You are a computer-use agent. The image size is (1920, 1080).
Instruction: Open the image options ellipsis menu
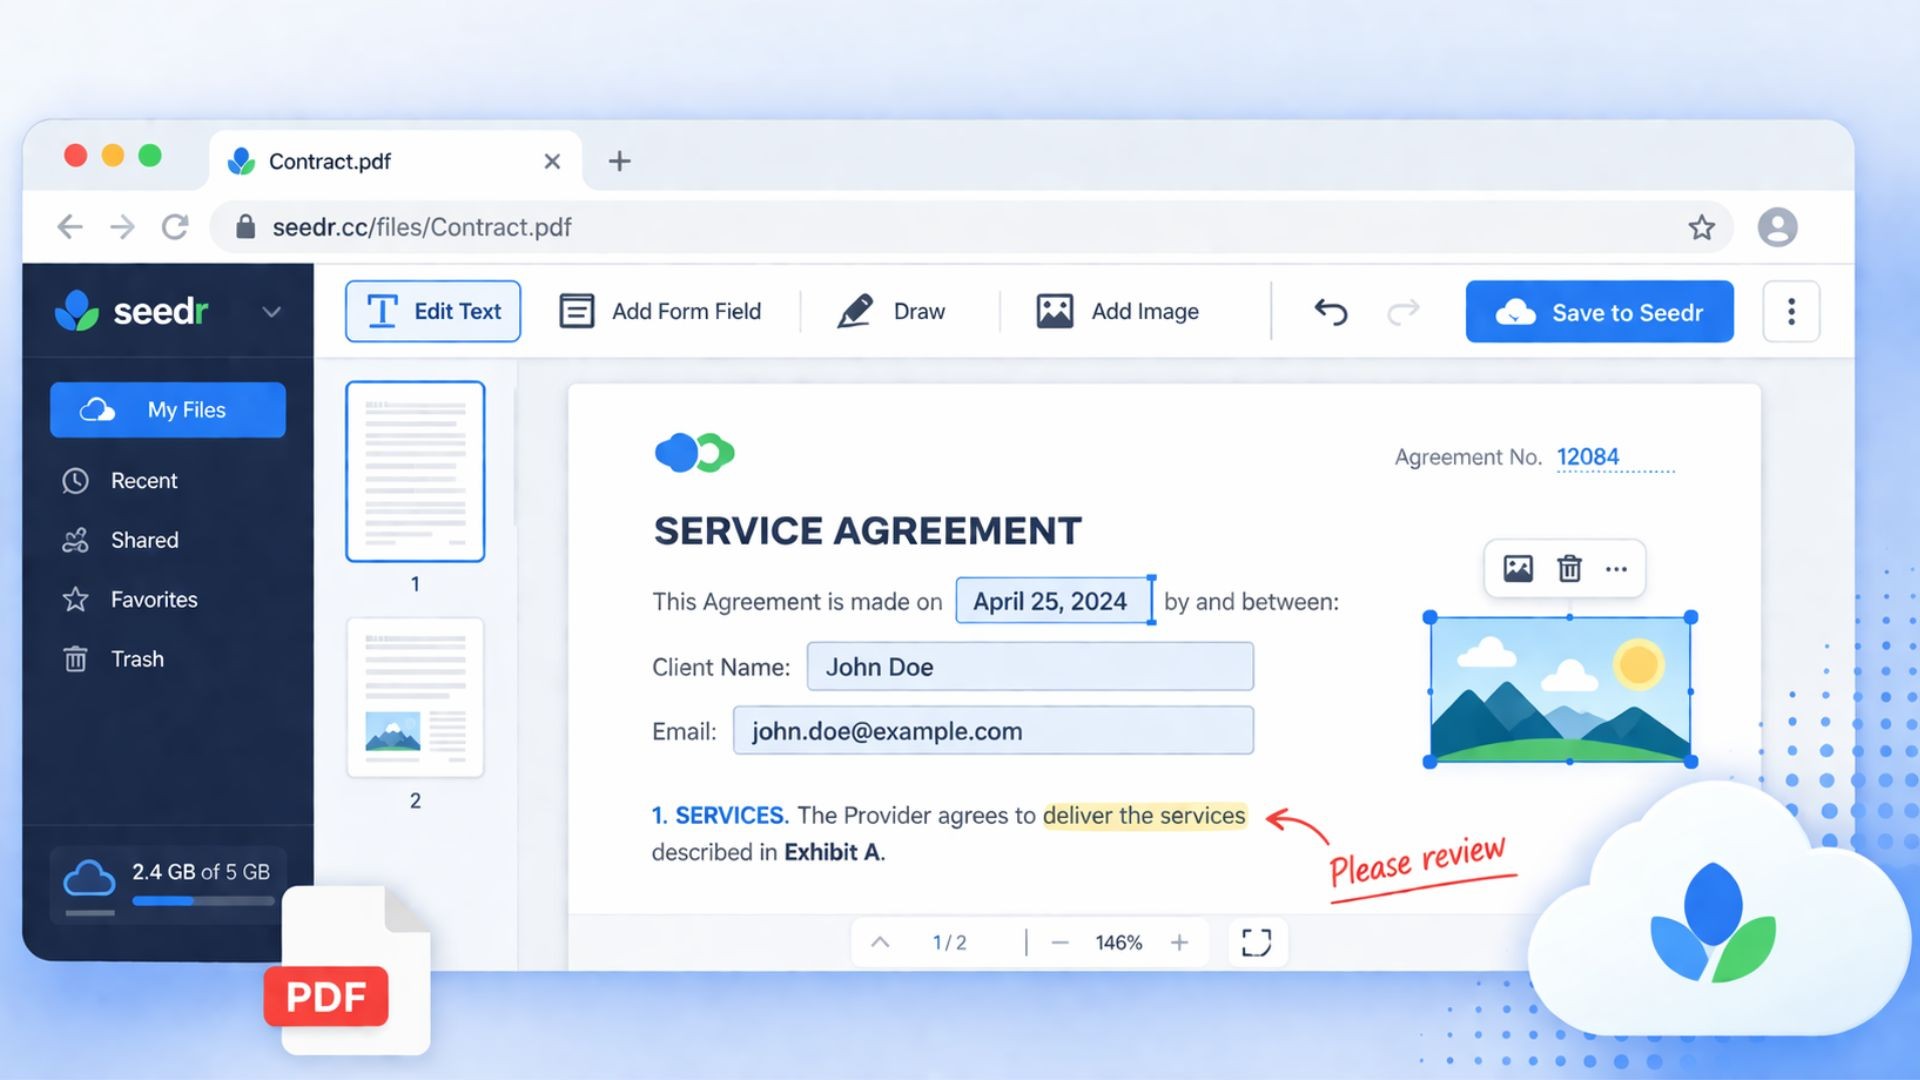pyautogui.click(x=1616, y=568)
